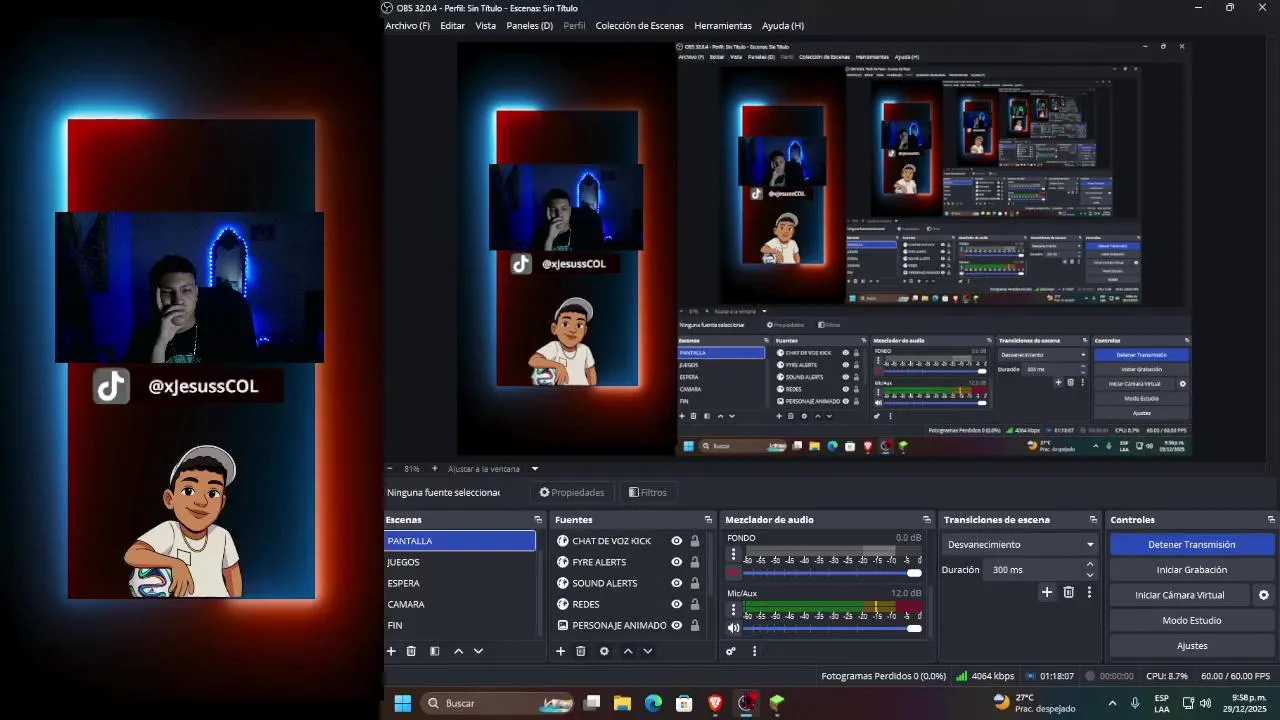This screenshot has height=720, width=1280.
Task: Undock the Mezclador de audio panel
Action: pos(926,520)
